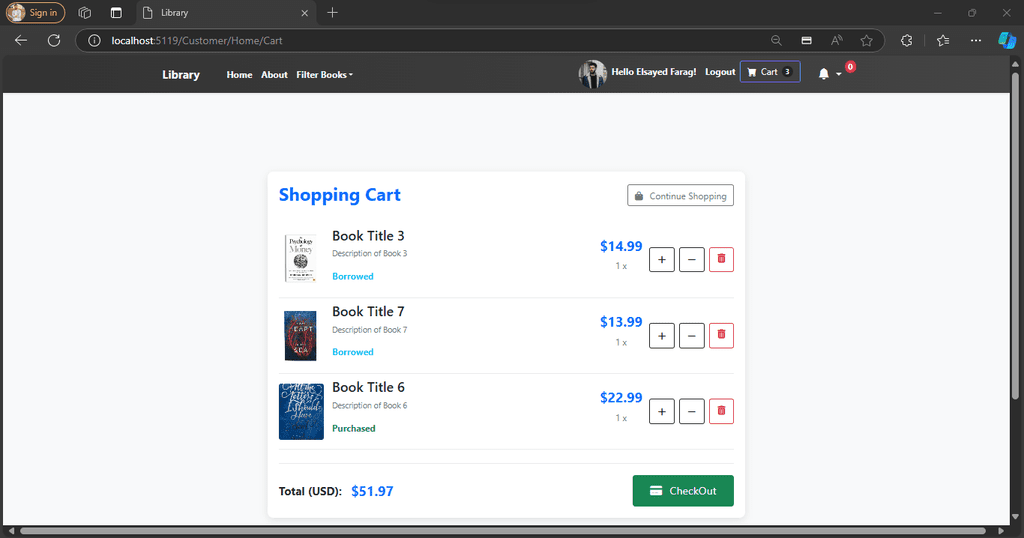The width and height of the screenshot is (1024, 538).
Task: Reload the page with refresh icon
Action: tap(54, 40)
